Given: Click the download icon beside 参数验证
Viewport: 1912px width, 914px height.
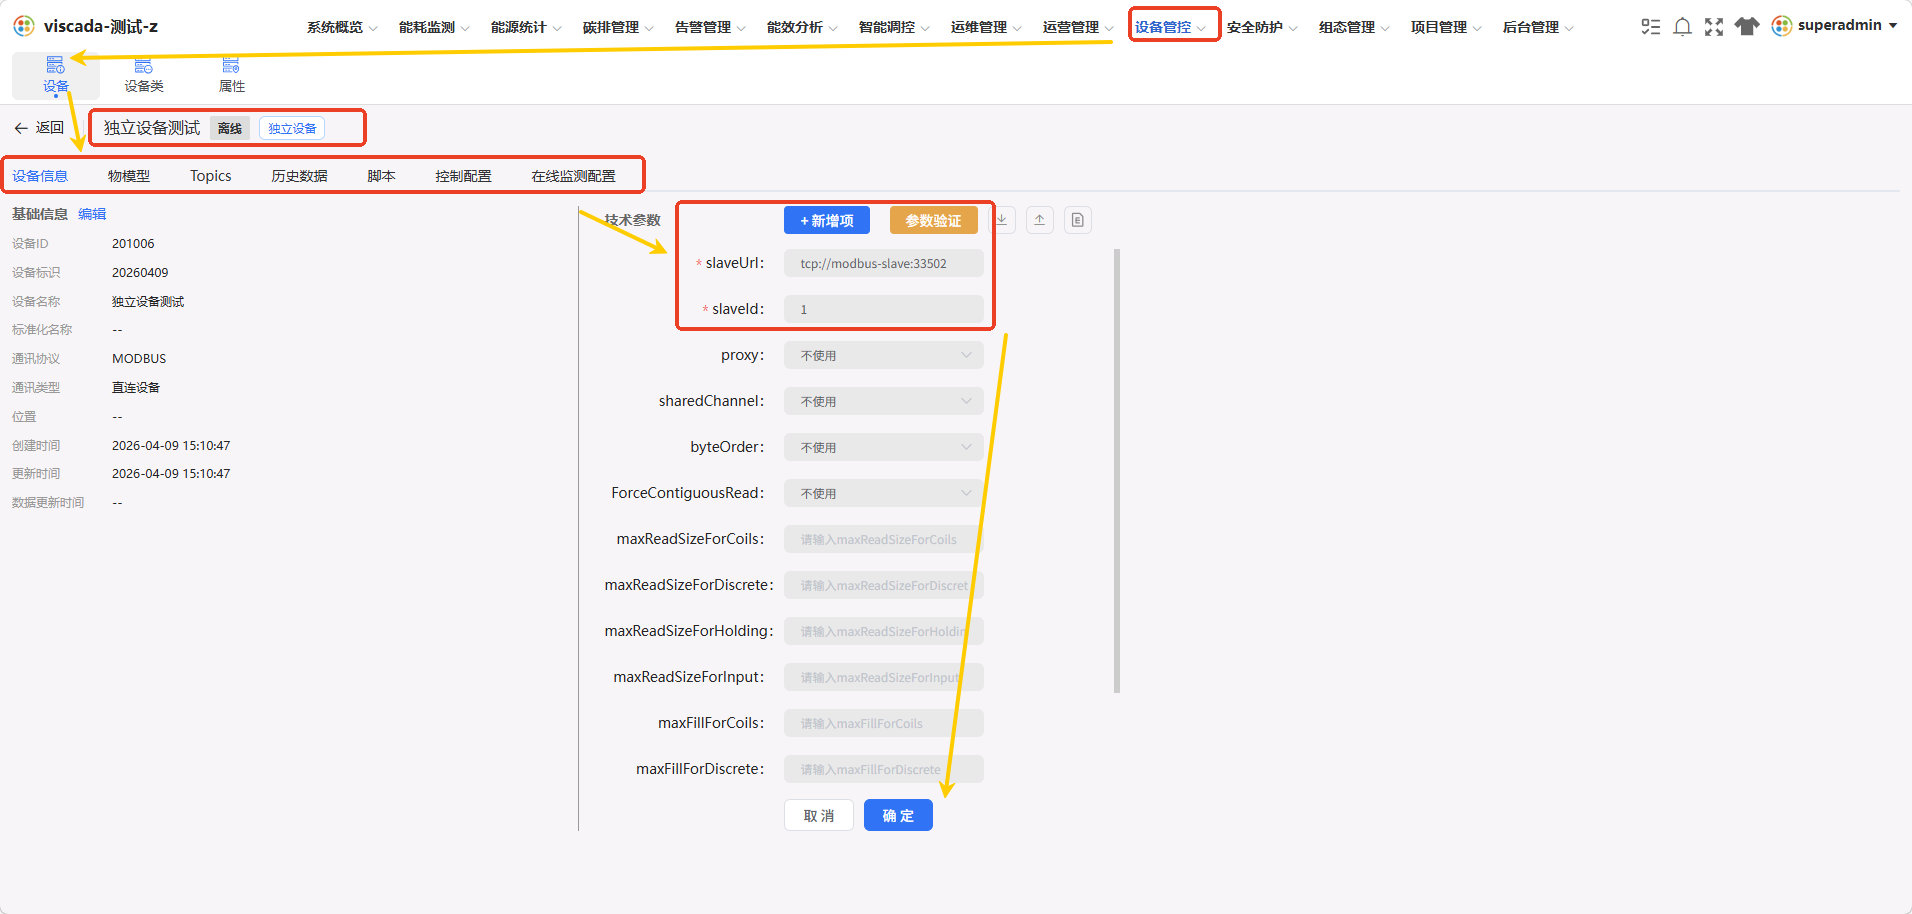Looking at the screenshot, I should click(x=1002, y=220).
